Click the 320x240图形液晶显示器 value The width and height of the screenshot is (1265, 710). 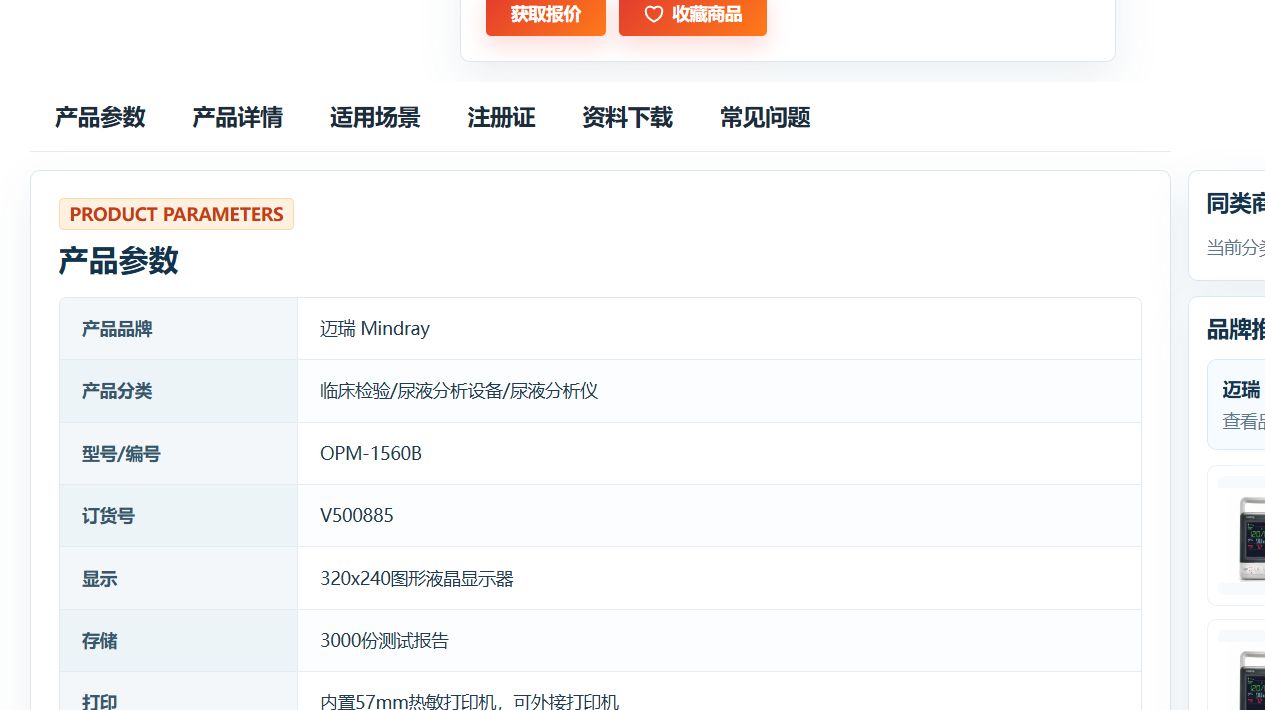coord(417,579)
